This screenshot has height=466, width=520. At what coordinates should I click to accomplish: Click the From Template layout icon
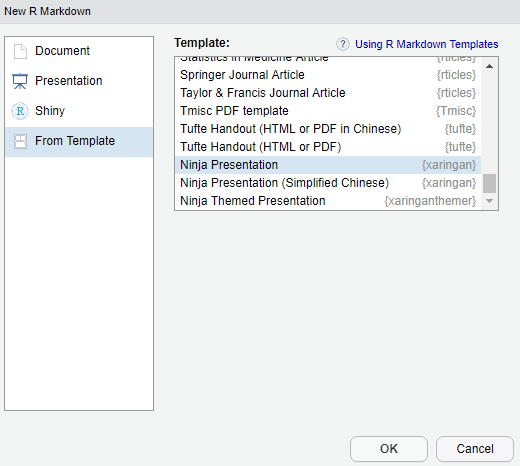(x=20, y=141)
